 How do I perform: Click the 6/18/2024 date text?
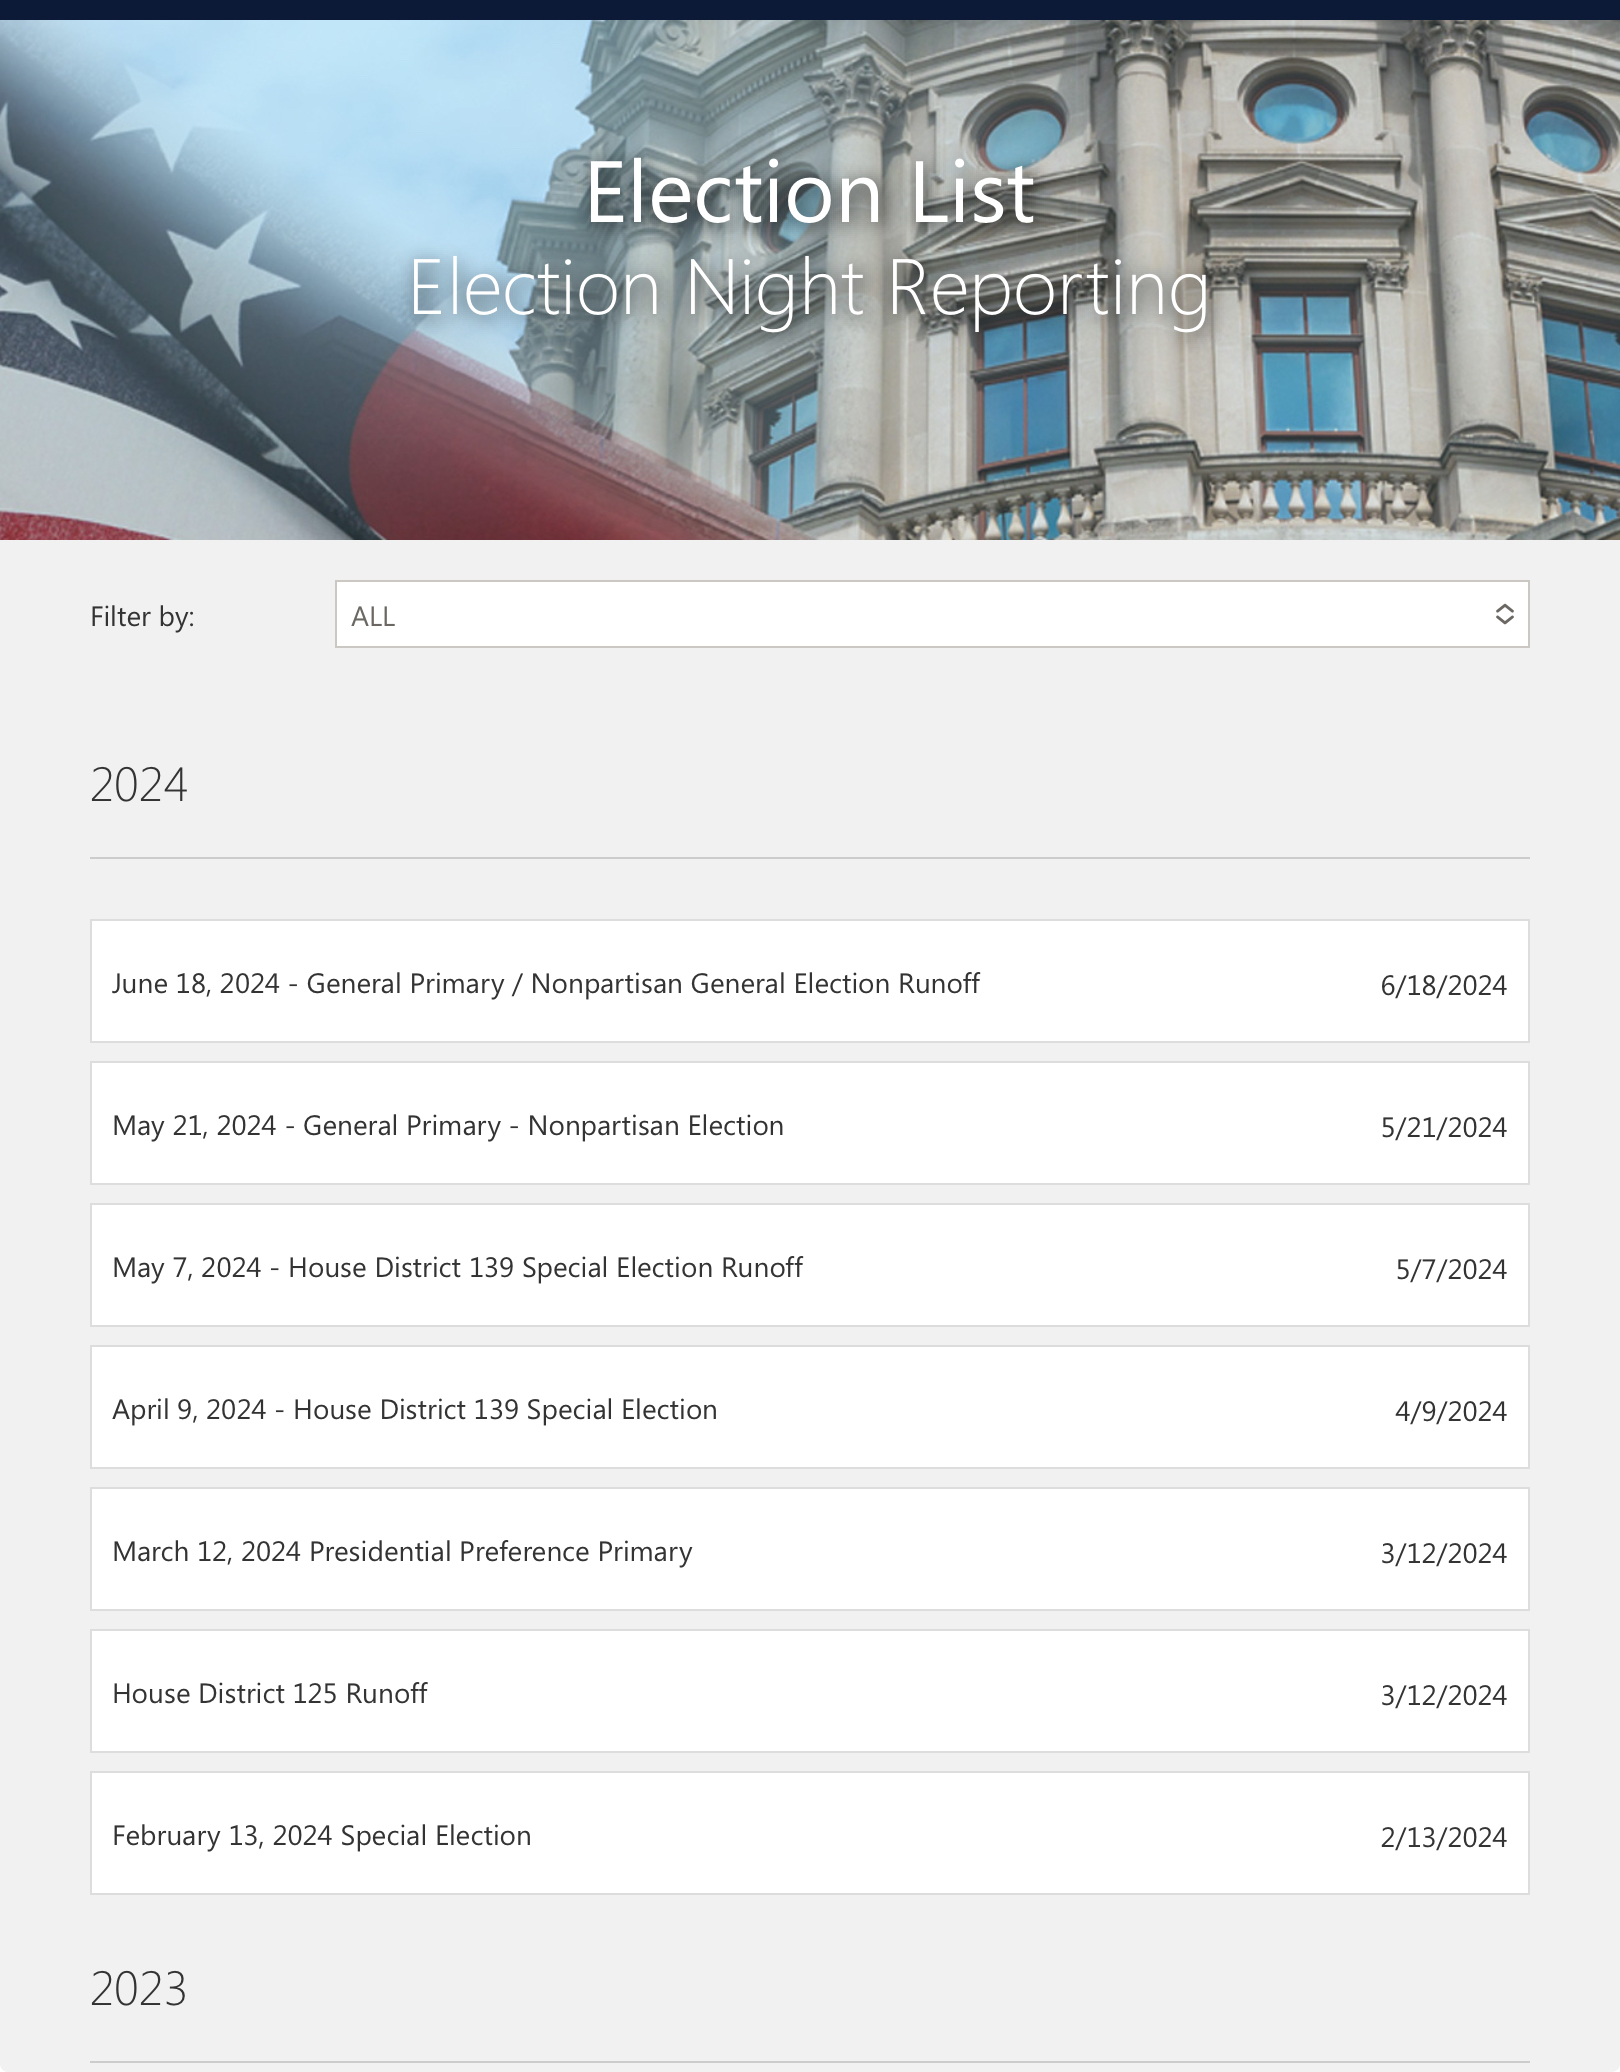point(1443,986)
